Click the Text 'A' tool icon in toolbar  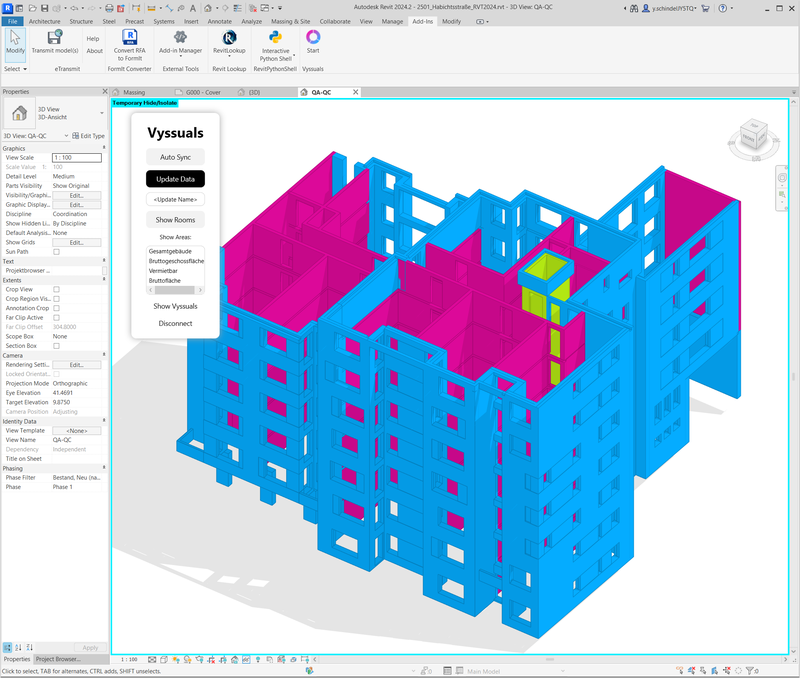(192, 8)
